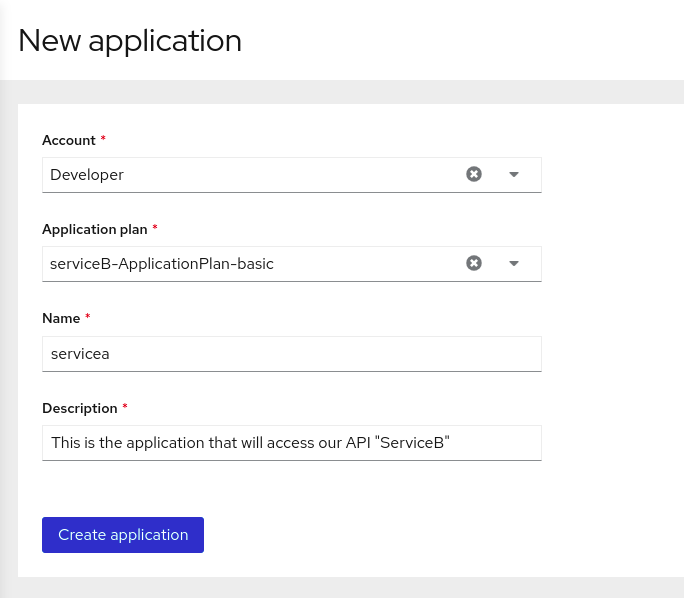
Task: Click the New application page heading
Action: click(x=130, y=41)
